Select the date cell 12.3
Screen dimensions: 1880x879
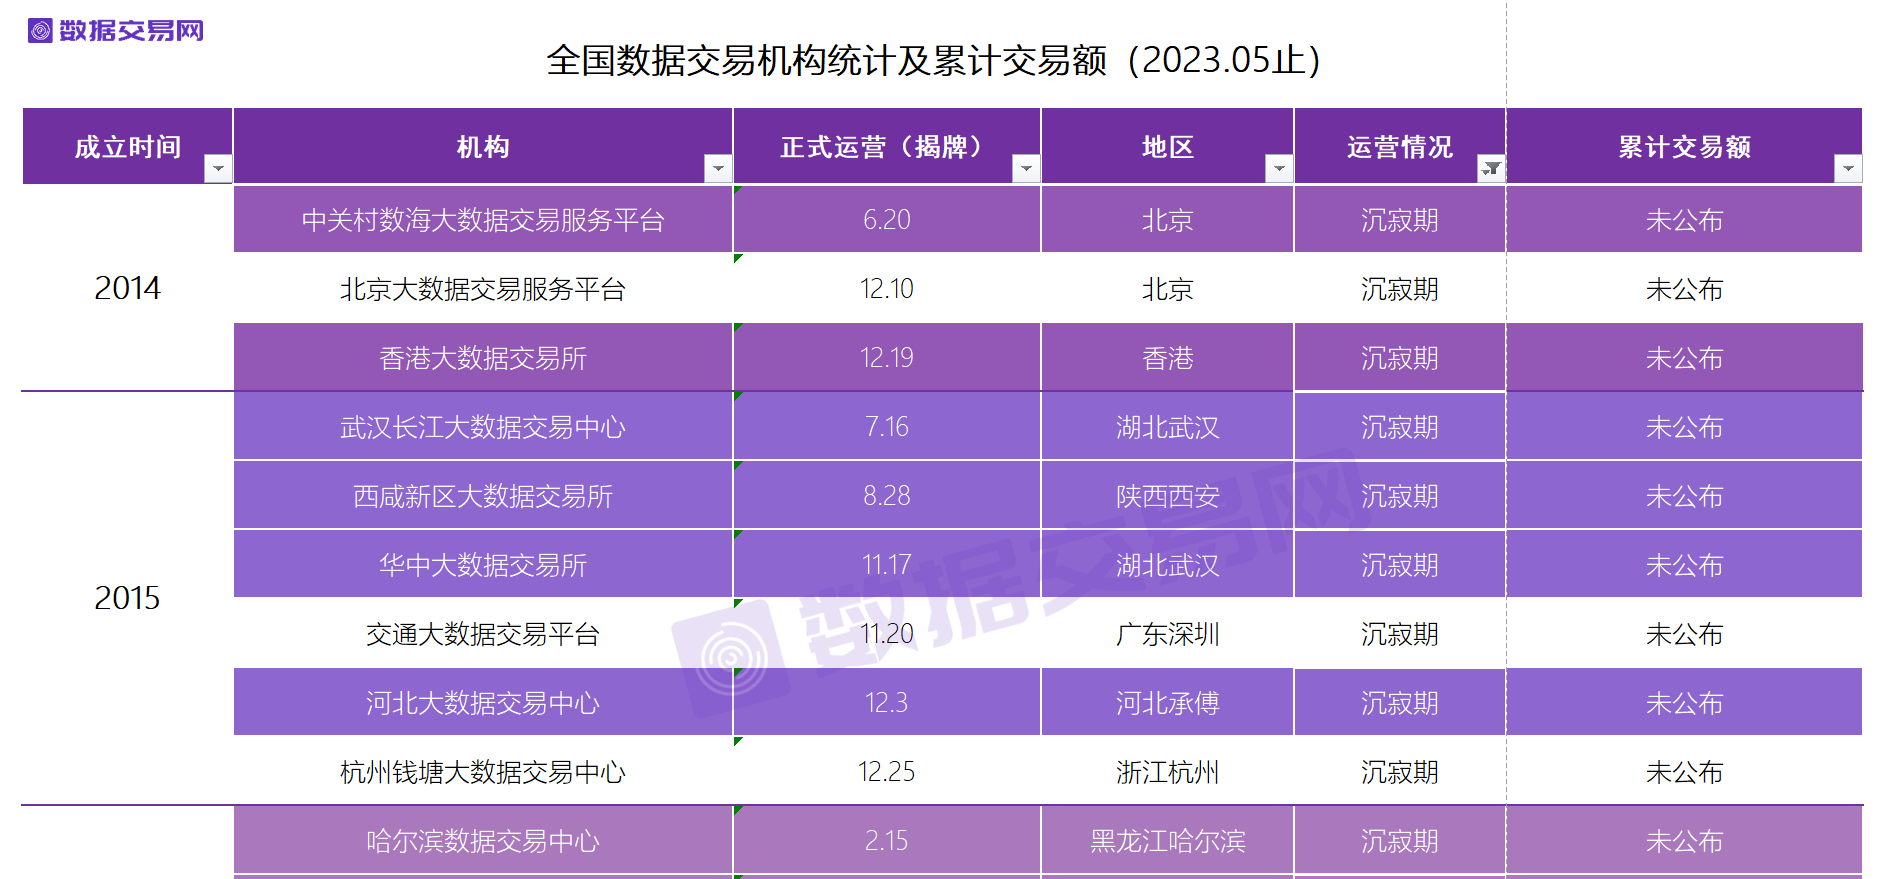coord(887,703)
